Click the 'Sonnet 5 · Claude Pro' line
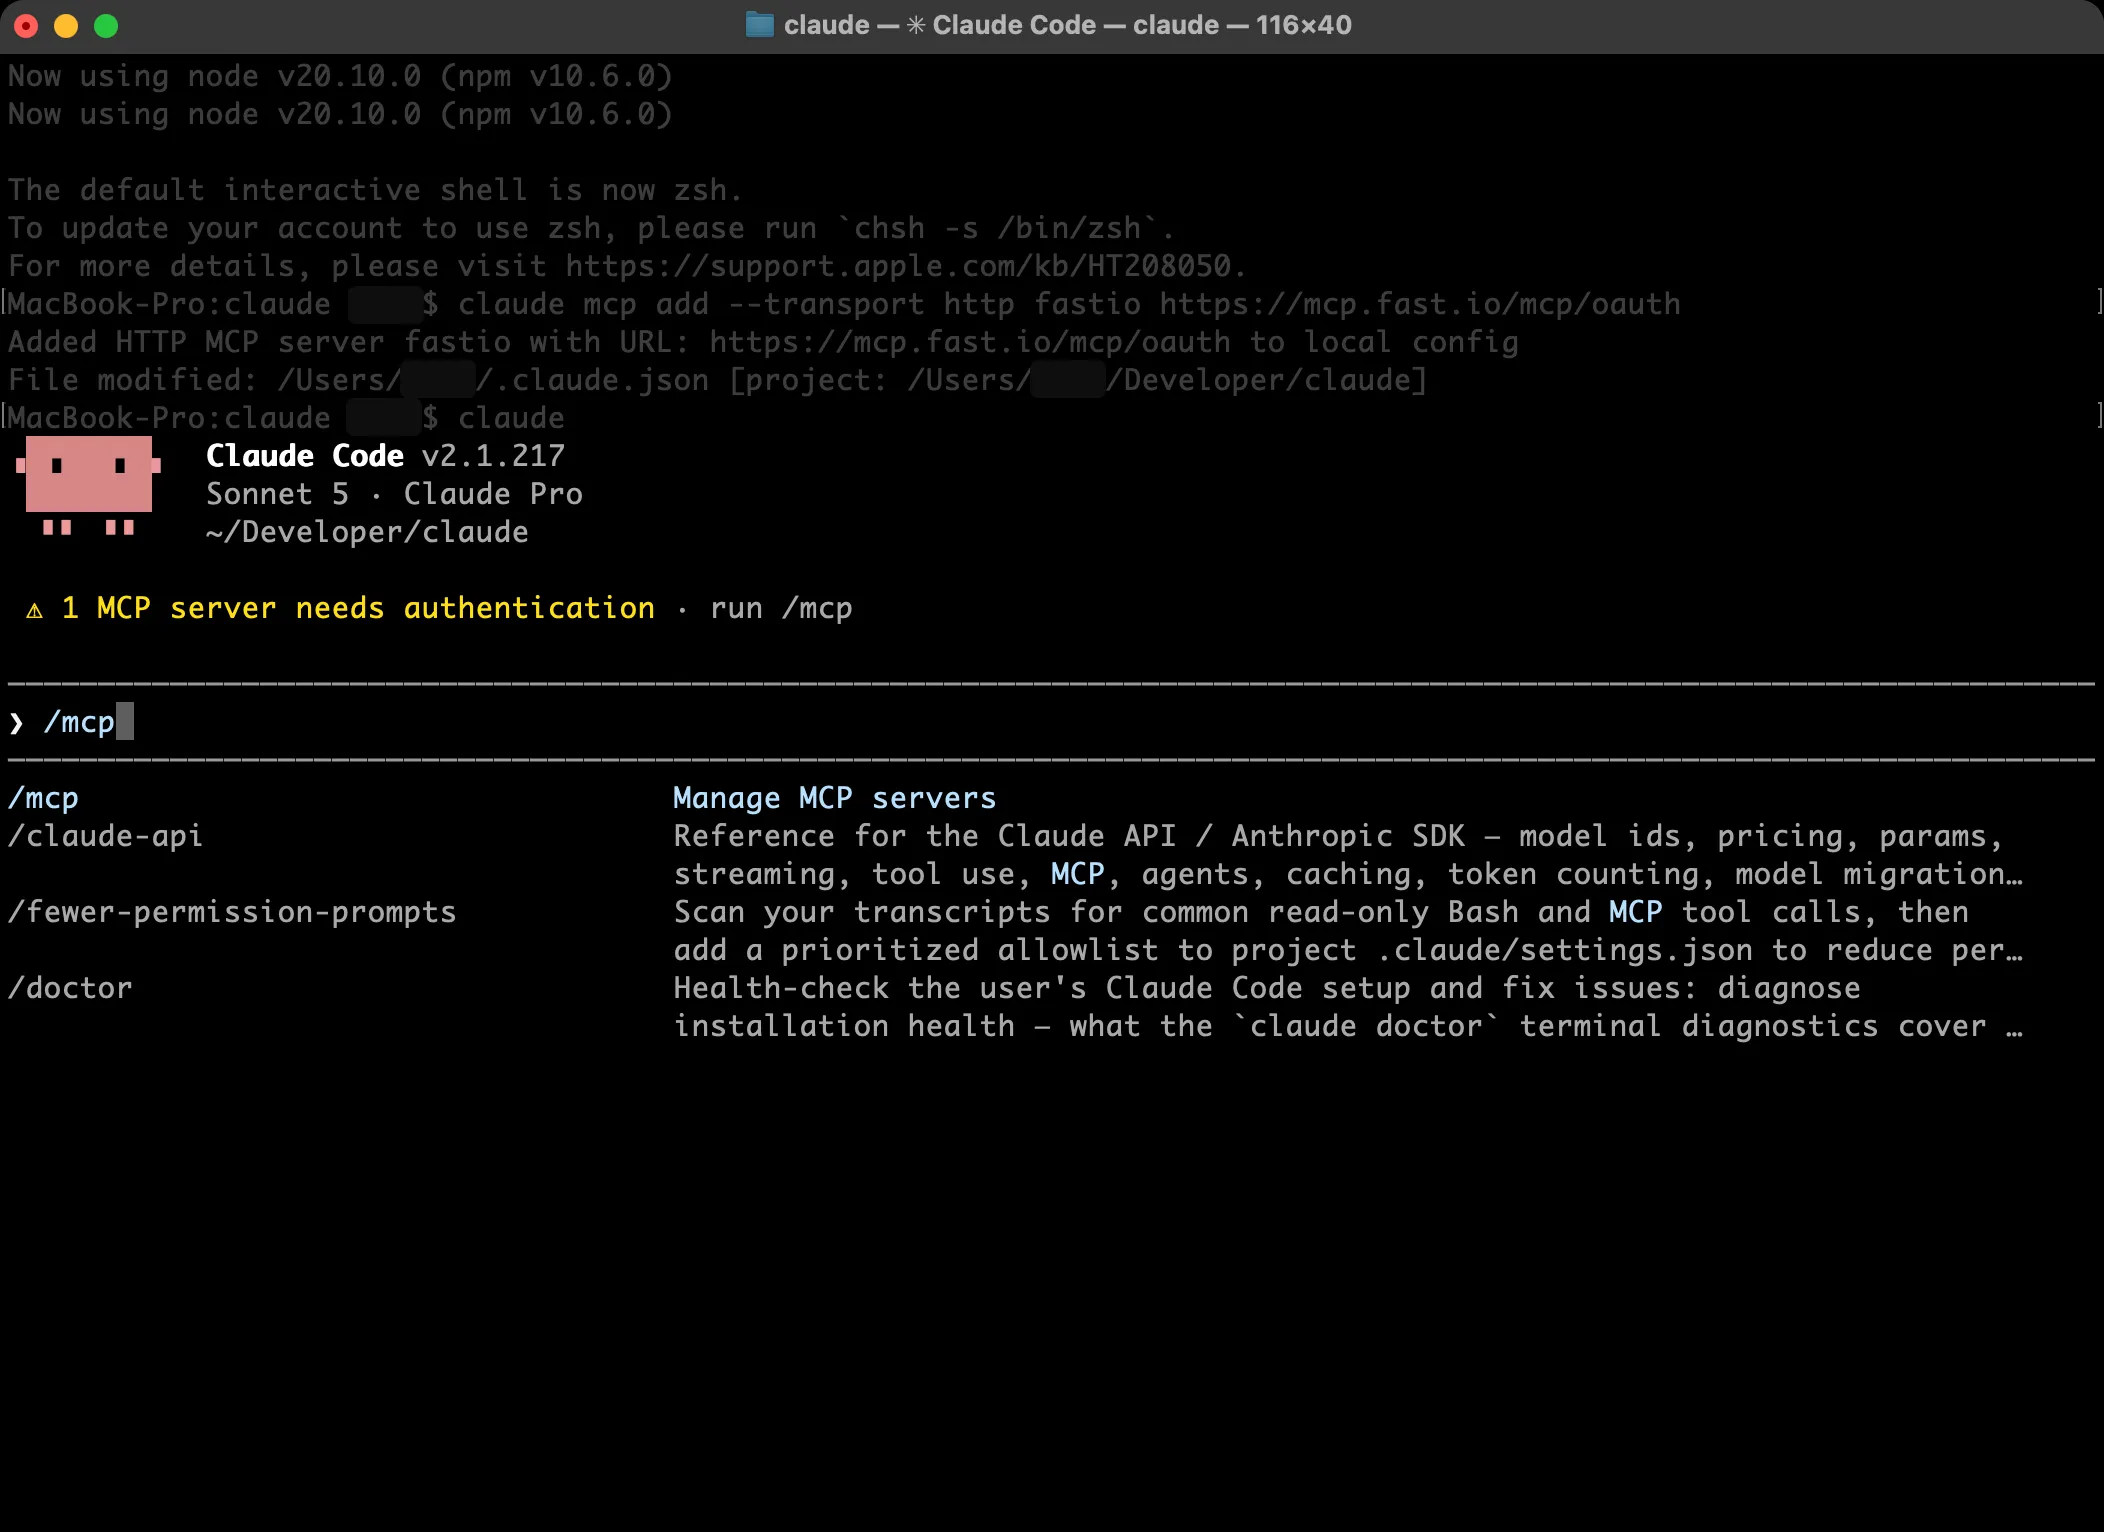Image resolution: width=2104 pixels, height=1532 pixels. pos(394,494)
